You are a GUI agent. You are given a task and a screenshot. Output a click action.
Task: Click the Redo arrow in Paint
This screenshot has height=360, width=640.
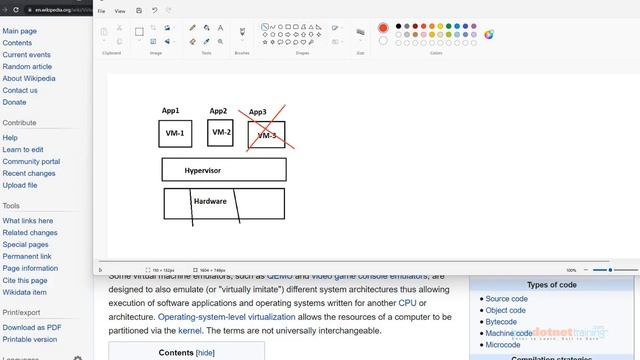(169, 11)
